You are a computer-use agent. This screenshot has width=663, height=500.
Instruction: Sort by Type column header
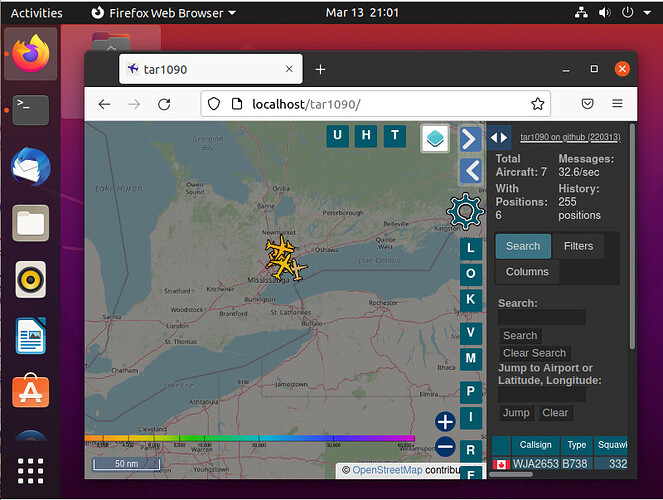point(576,445)
